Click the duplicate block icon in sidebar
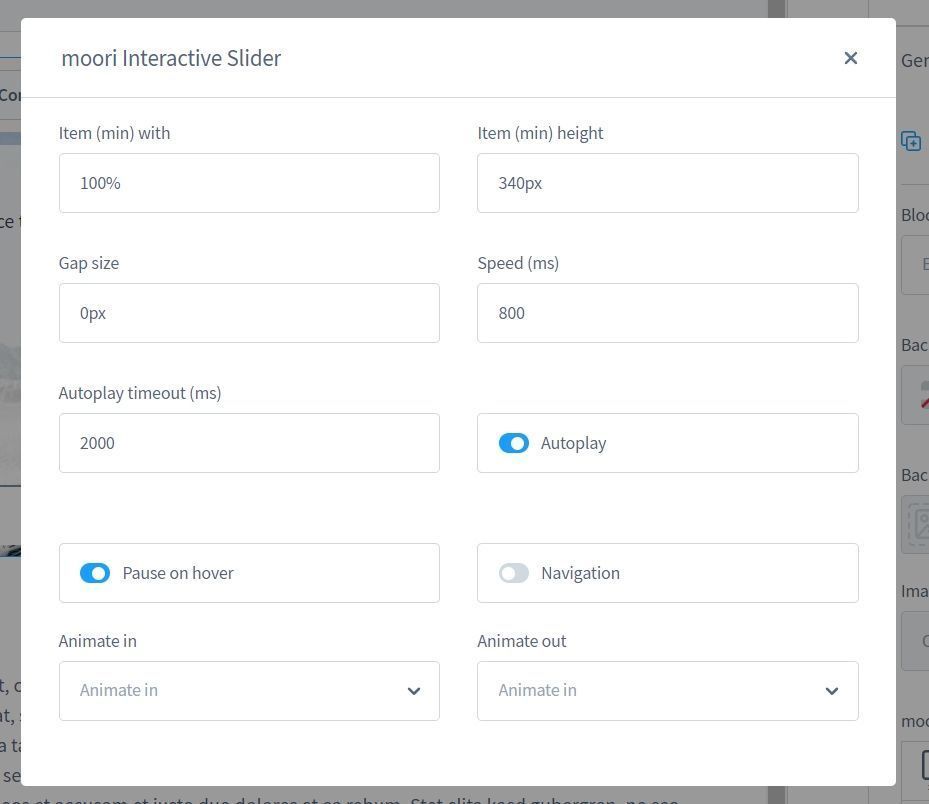The width and height of the screenshot is (929, 804). 911,141
